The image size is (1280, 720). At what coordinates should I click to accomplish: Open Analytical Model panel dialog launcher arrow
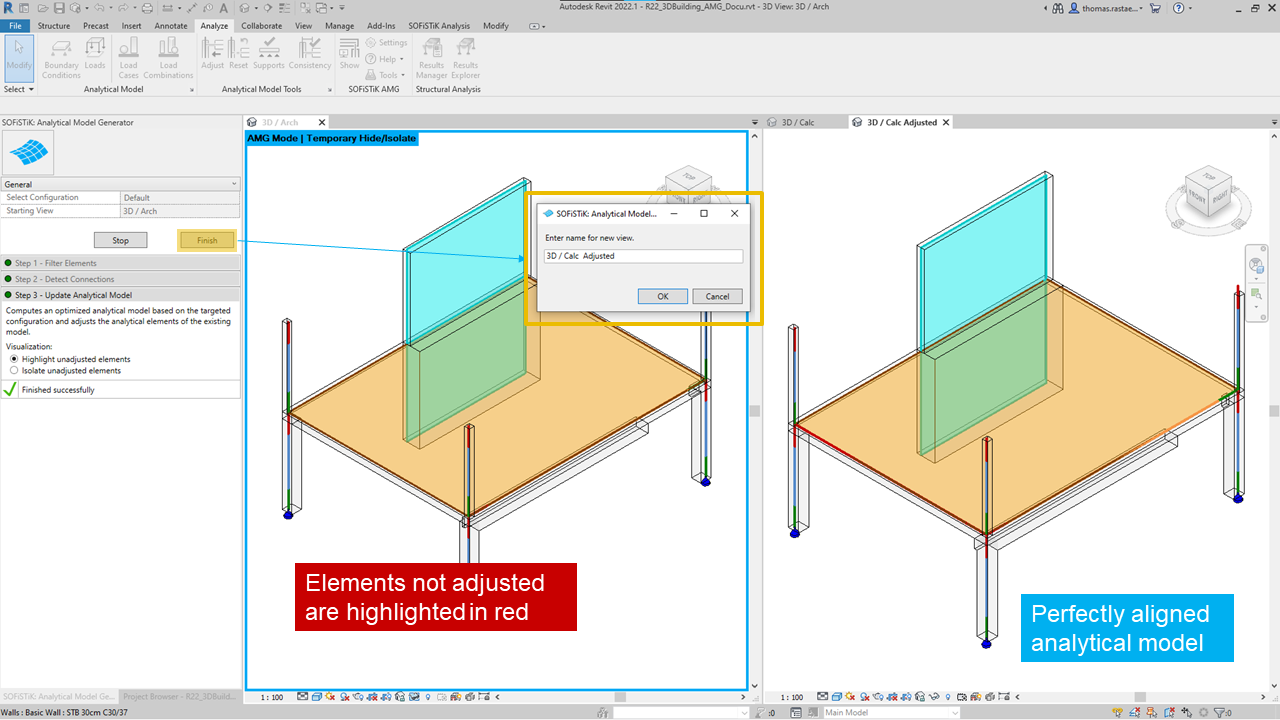point(192,90)
